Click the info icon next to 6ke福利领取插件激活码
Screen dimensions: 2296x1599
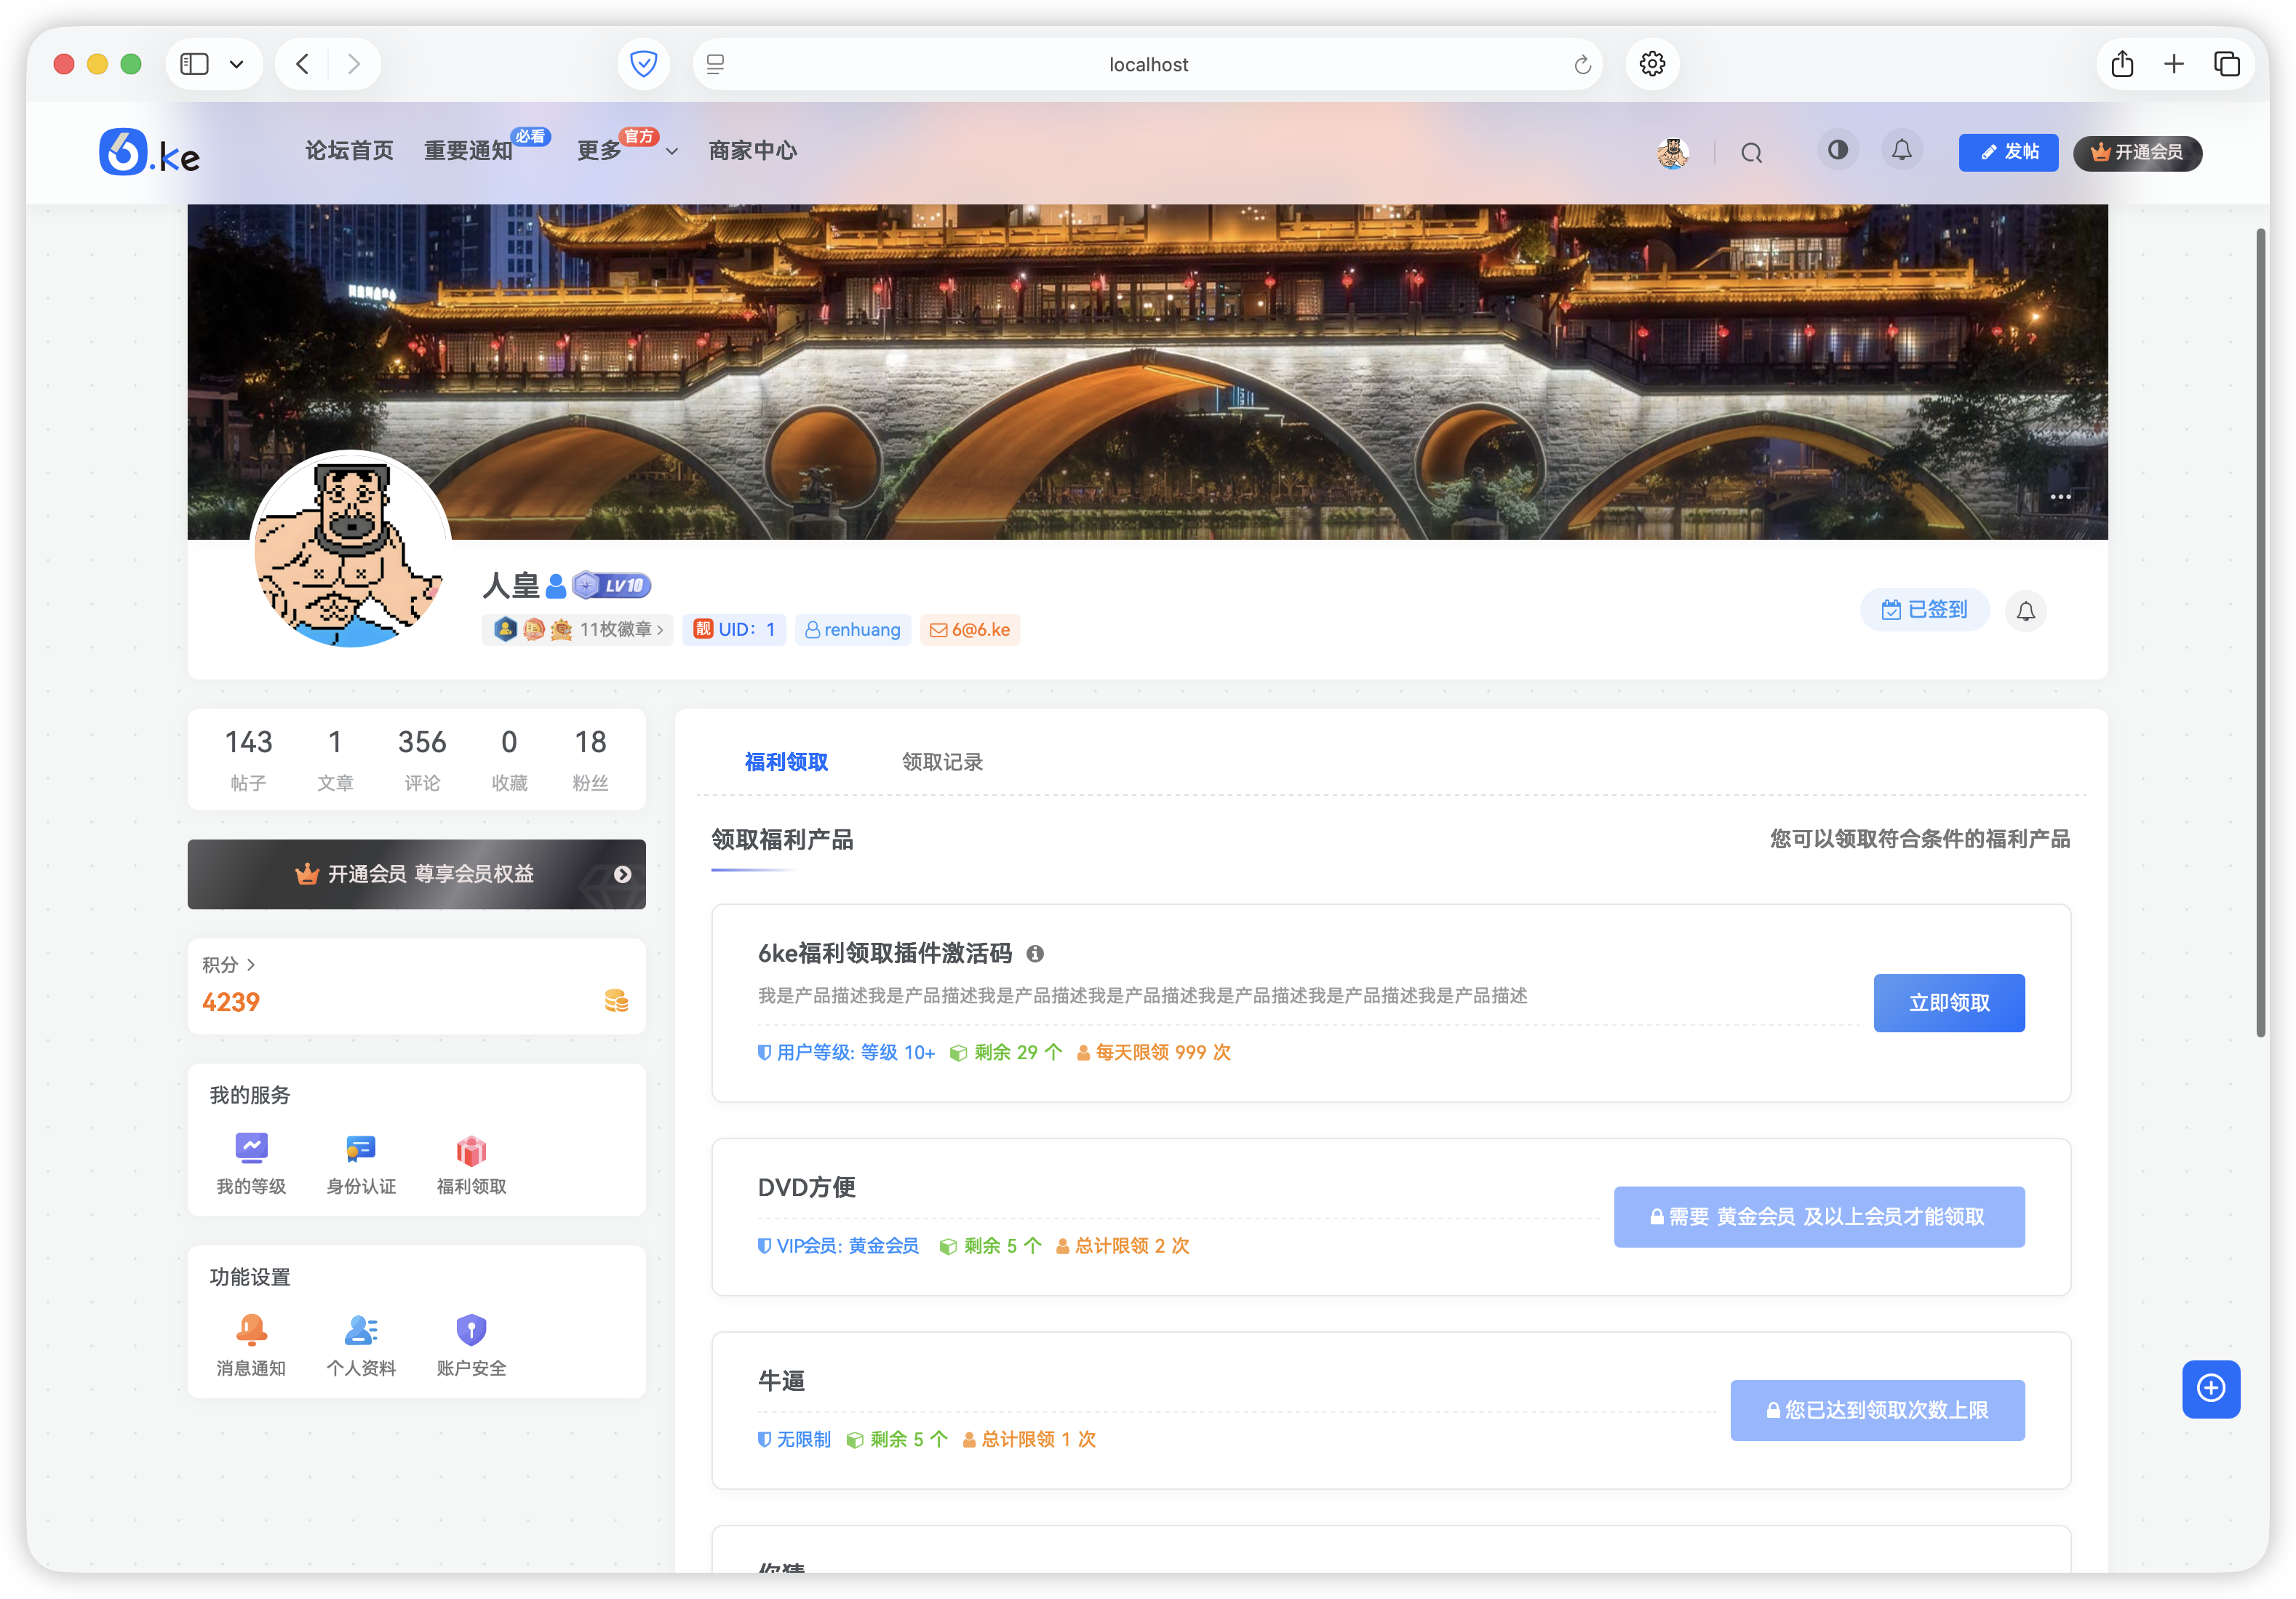1036,954
